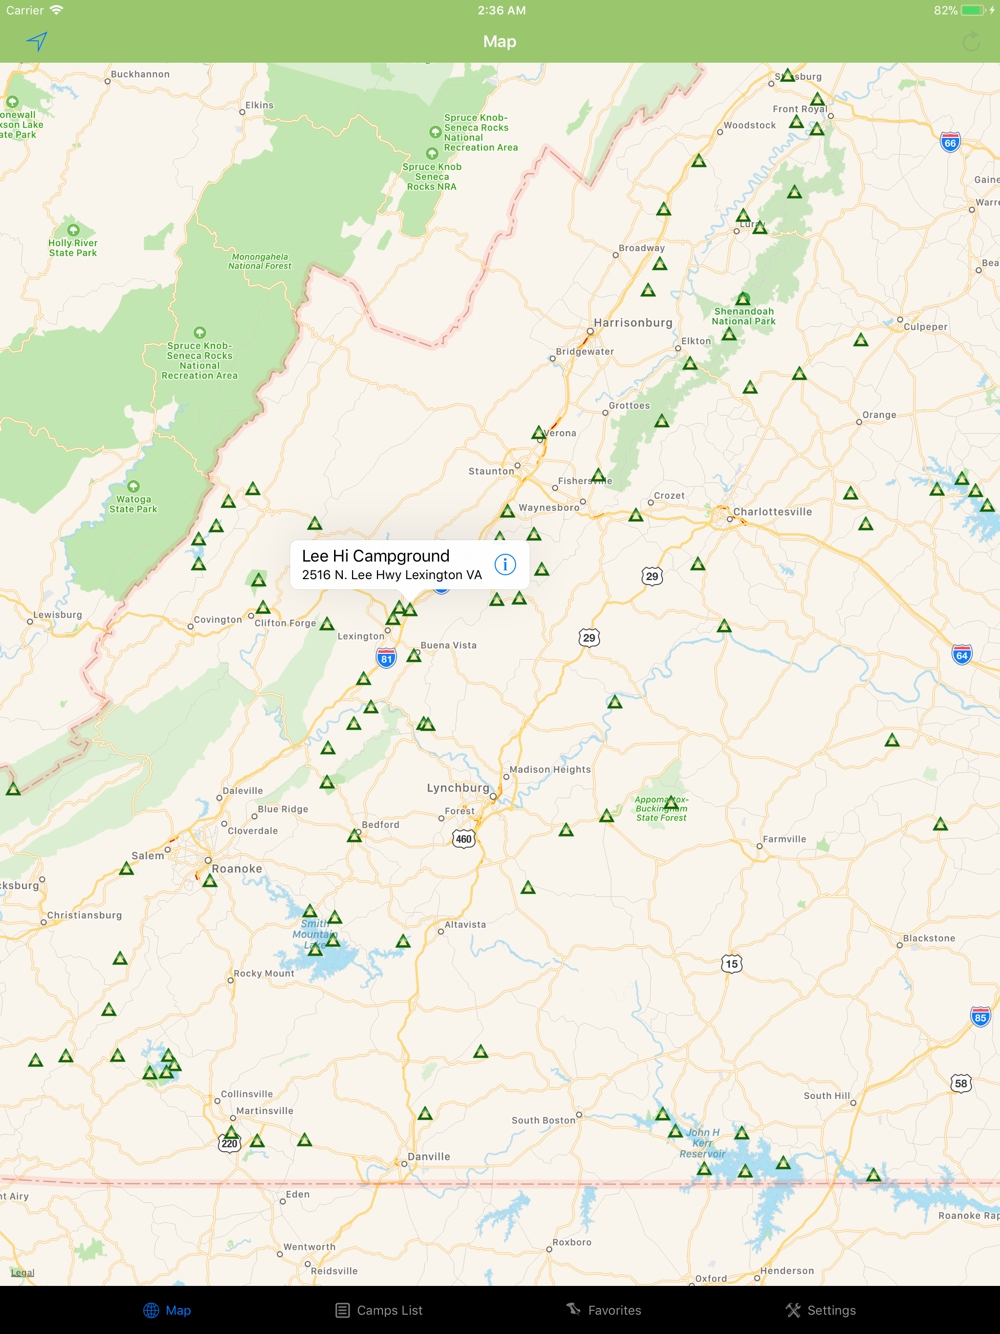Viewport: 1000px width, 1334px height.
Task: Open info for Lee Hi Campground
Action: (505, 564)
